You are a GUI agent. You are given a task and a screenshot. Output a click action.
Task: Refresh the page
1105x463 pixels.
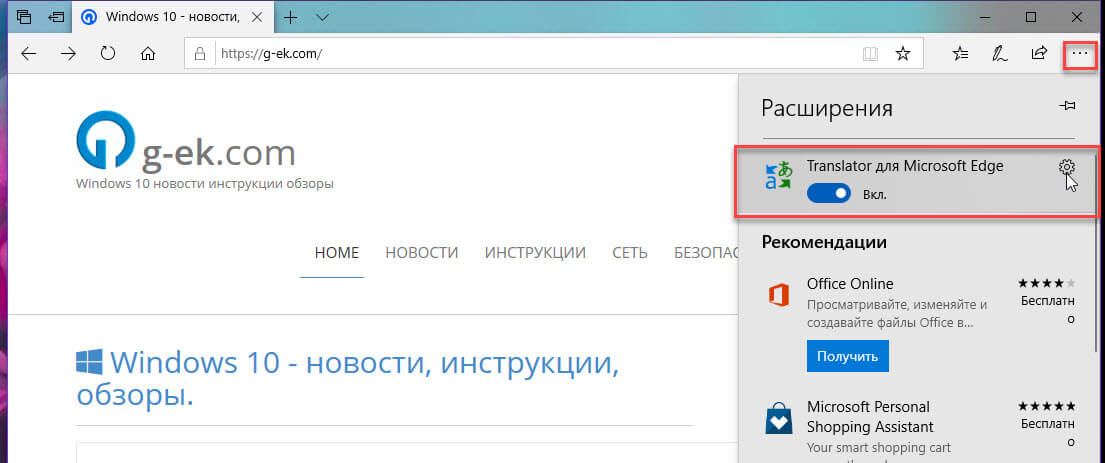pyautogui.click(x=108, y=54)
